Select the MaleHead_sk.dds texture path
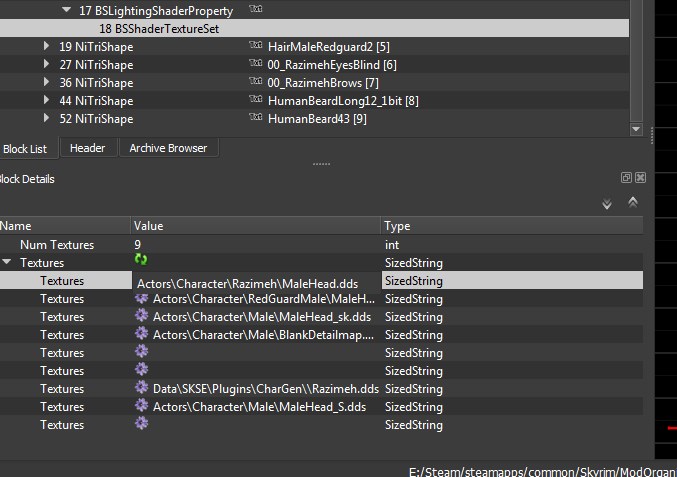The width and height of the screenshot is (677, 477). (x=262, y=317)
